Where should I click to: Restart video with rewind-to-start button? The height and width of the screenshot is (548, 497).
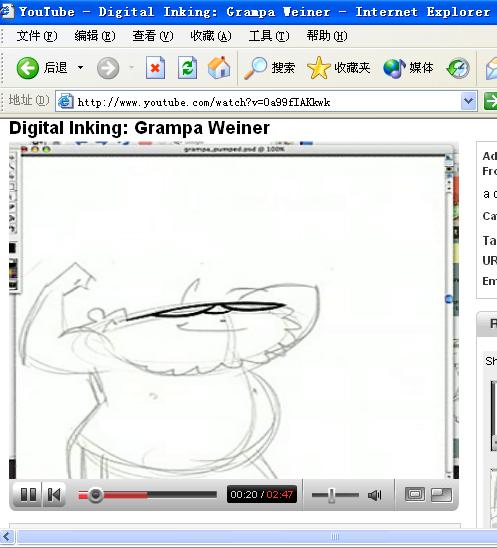pyautogui.click(x=54, y=495)
